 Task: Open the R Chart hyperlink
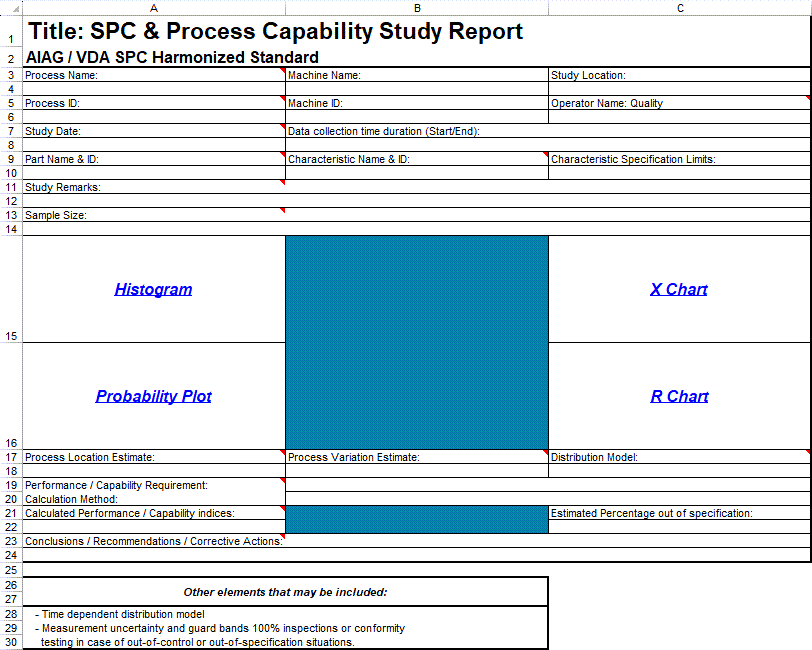679,396
